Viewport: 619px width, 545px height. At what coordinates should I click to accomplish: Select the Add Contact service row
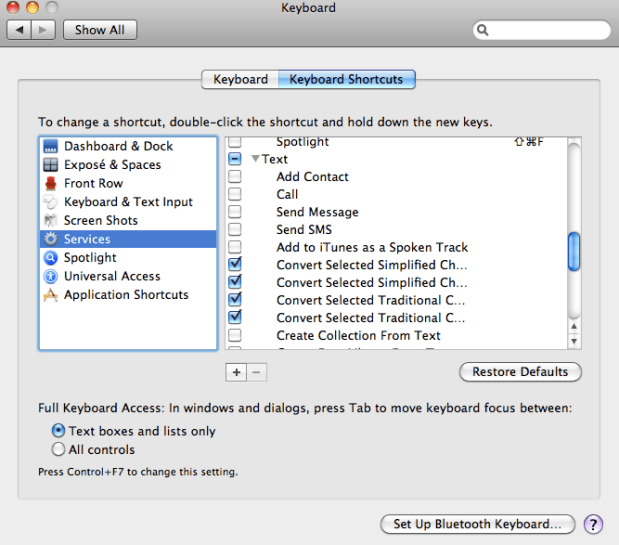pos(396,176)
